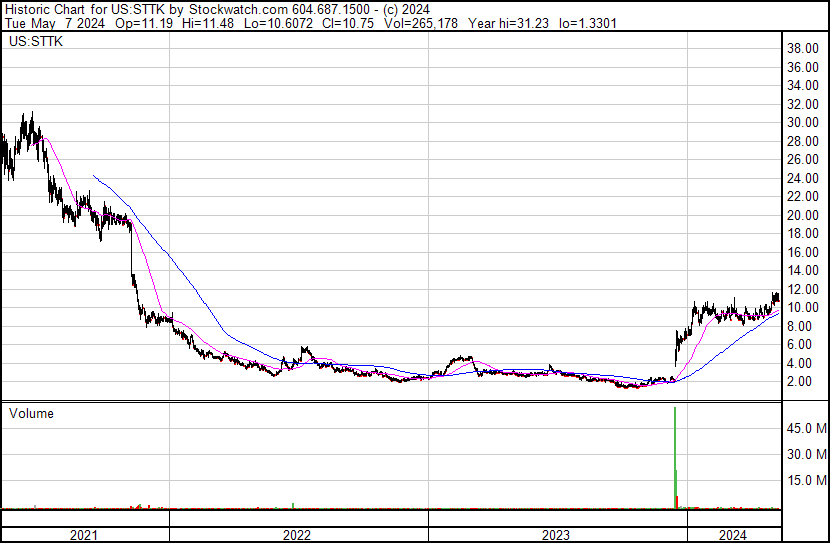Click the start of the blue moving average line
830x543 pixels.
point(93,176)
